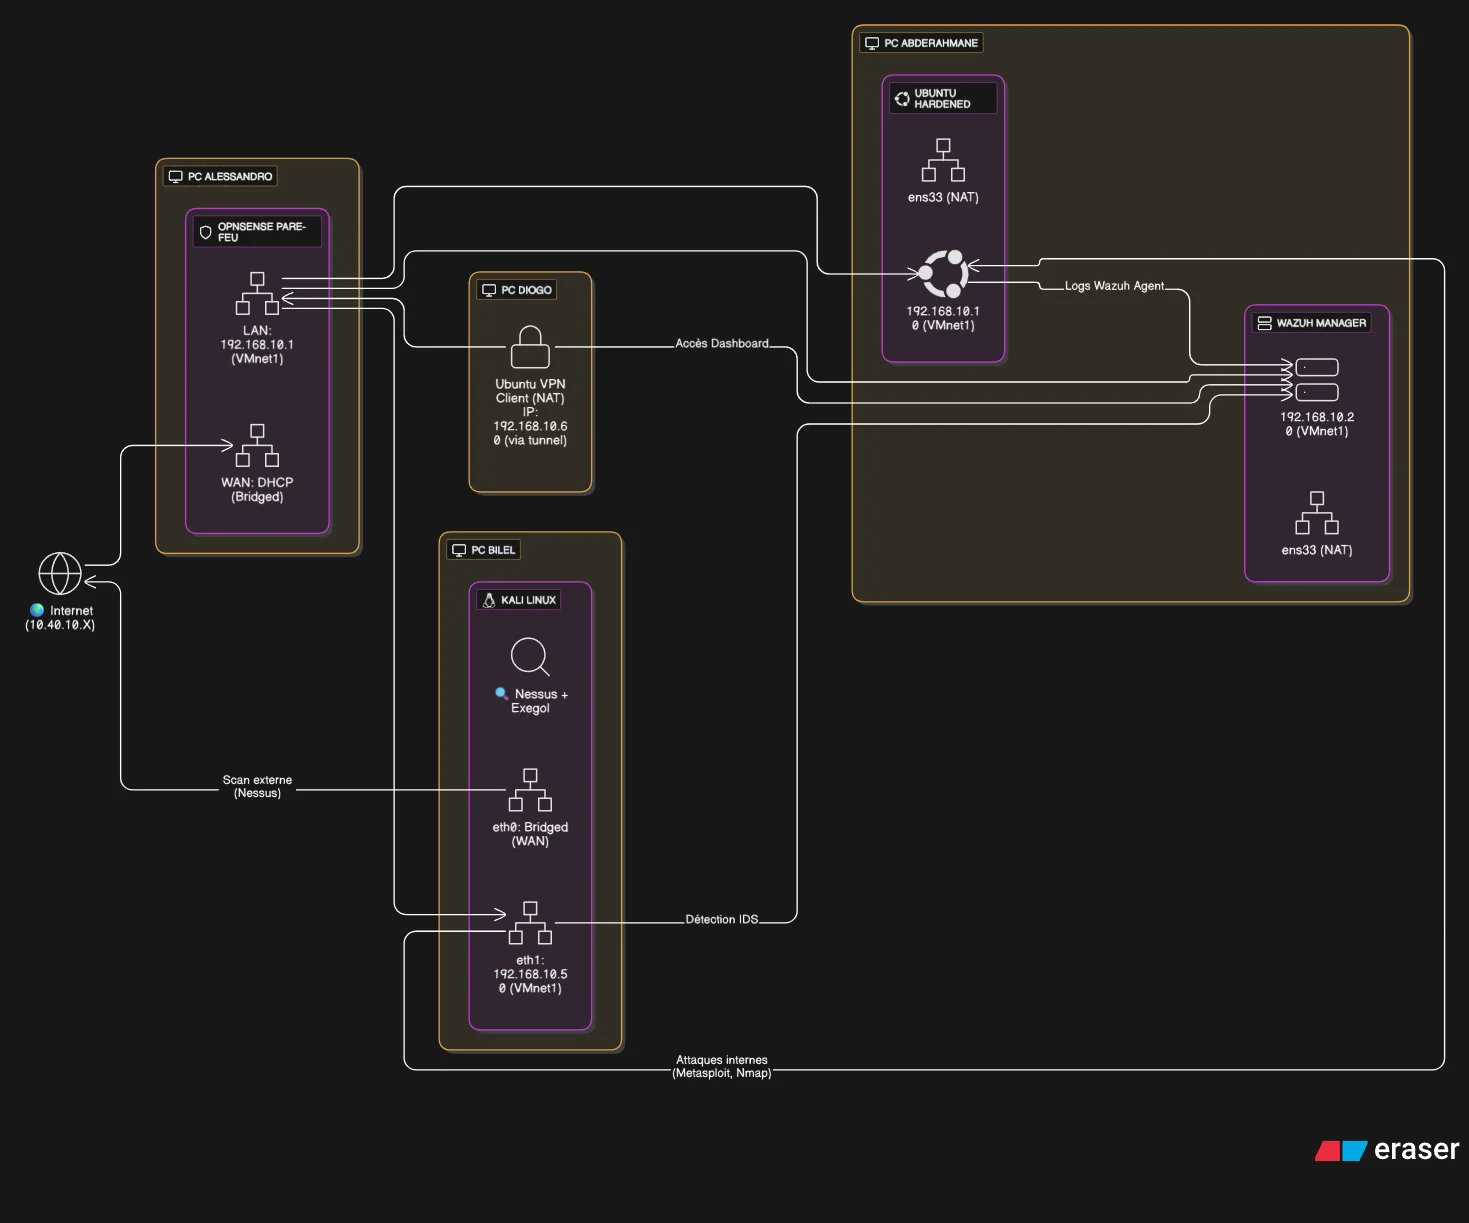Click the Accès Dashboard connection label
Image resolution: width=1469 pixels, height=1223 pixels.
click(721, 344)
